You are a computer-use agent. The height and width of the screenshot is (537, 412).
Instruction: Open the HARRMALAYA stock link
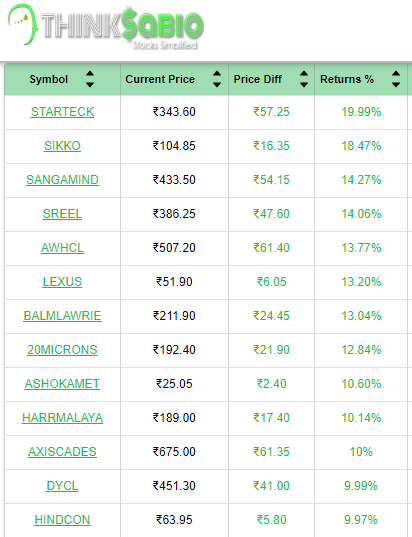point(62,418)
